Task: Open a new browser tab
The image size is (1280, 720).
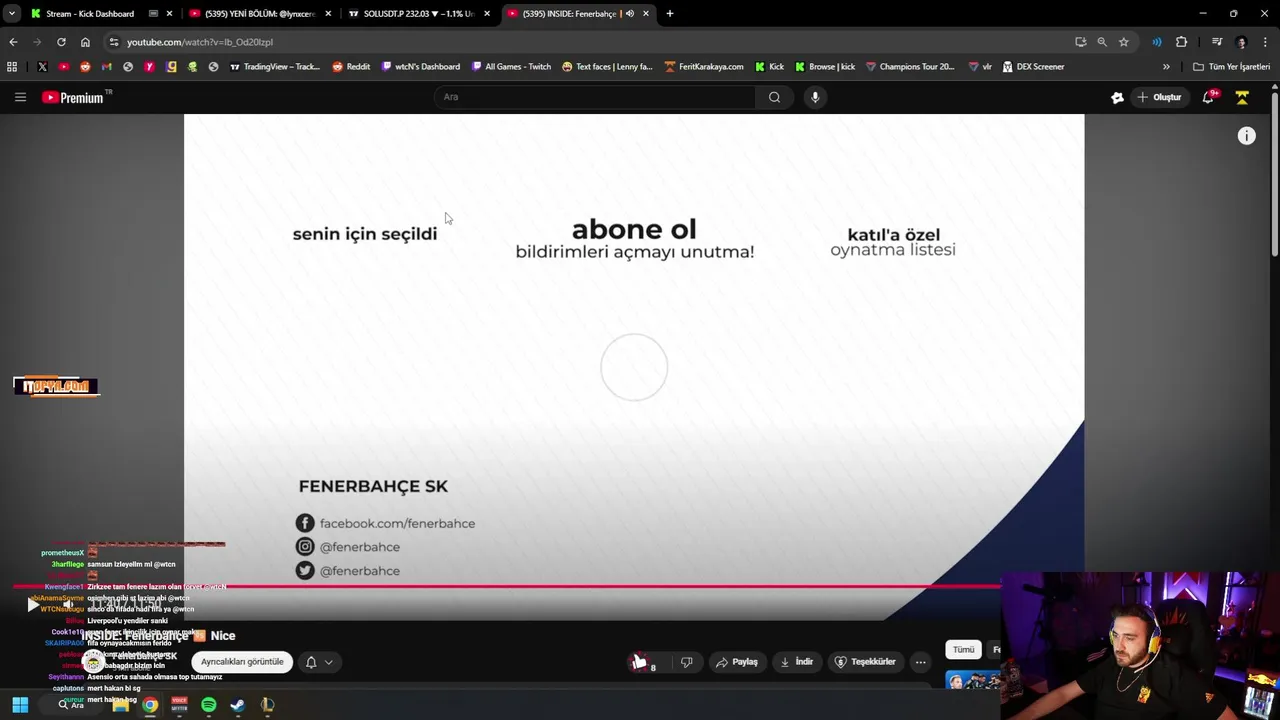Action: tap(670, 14)
